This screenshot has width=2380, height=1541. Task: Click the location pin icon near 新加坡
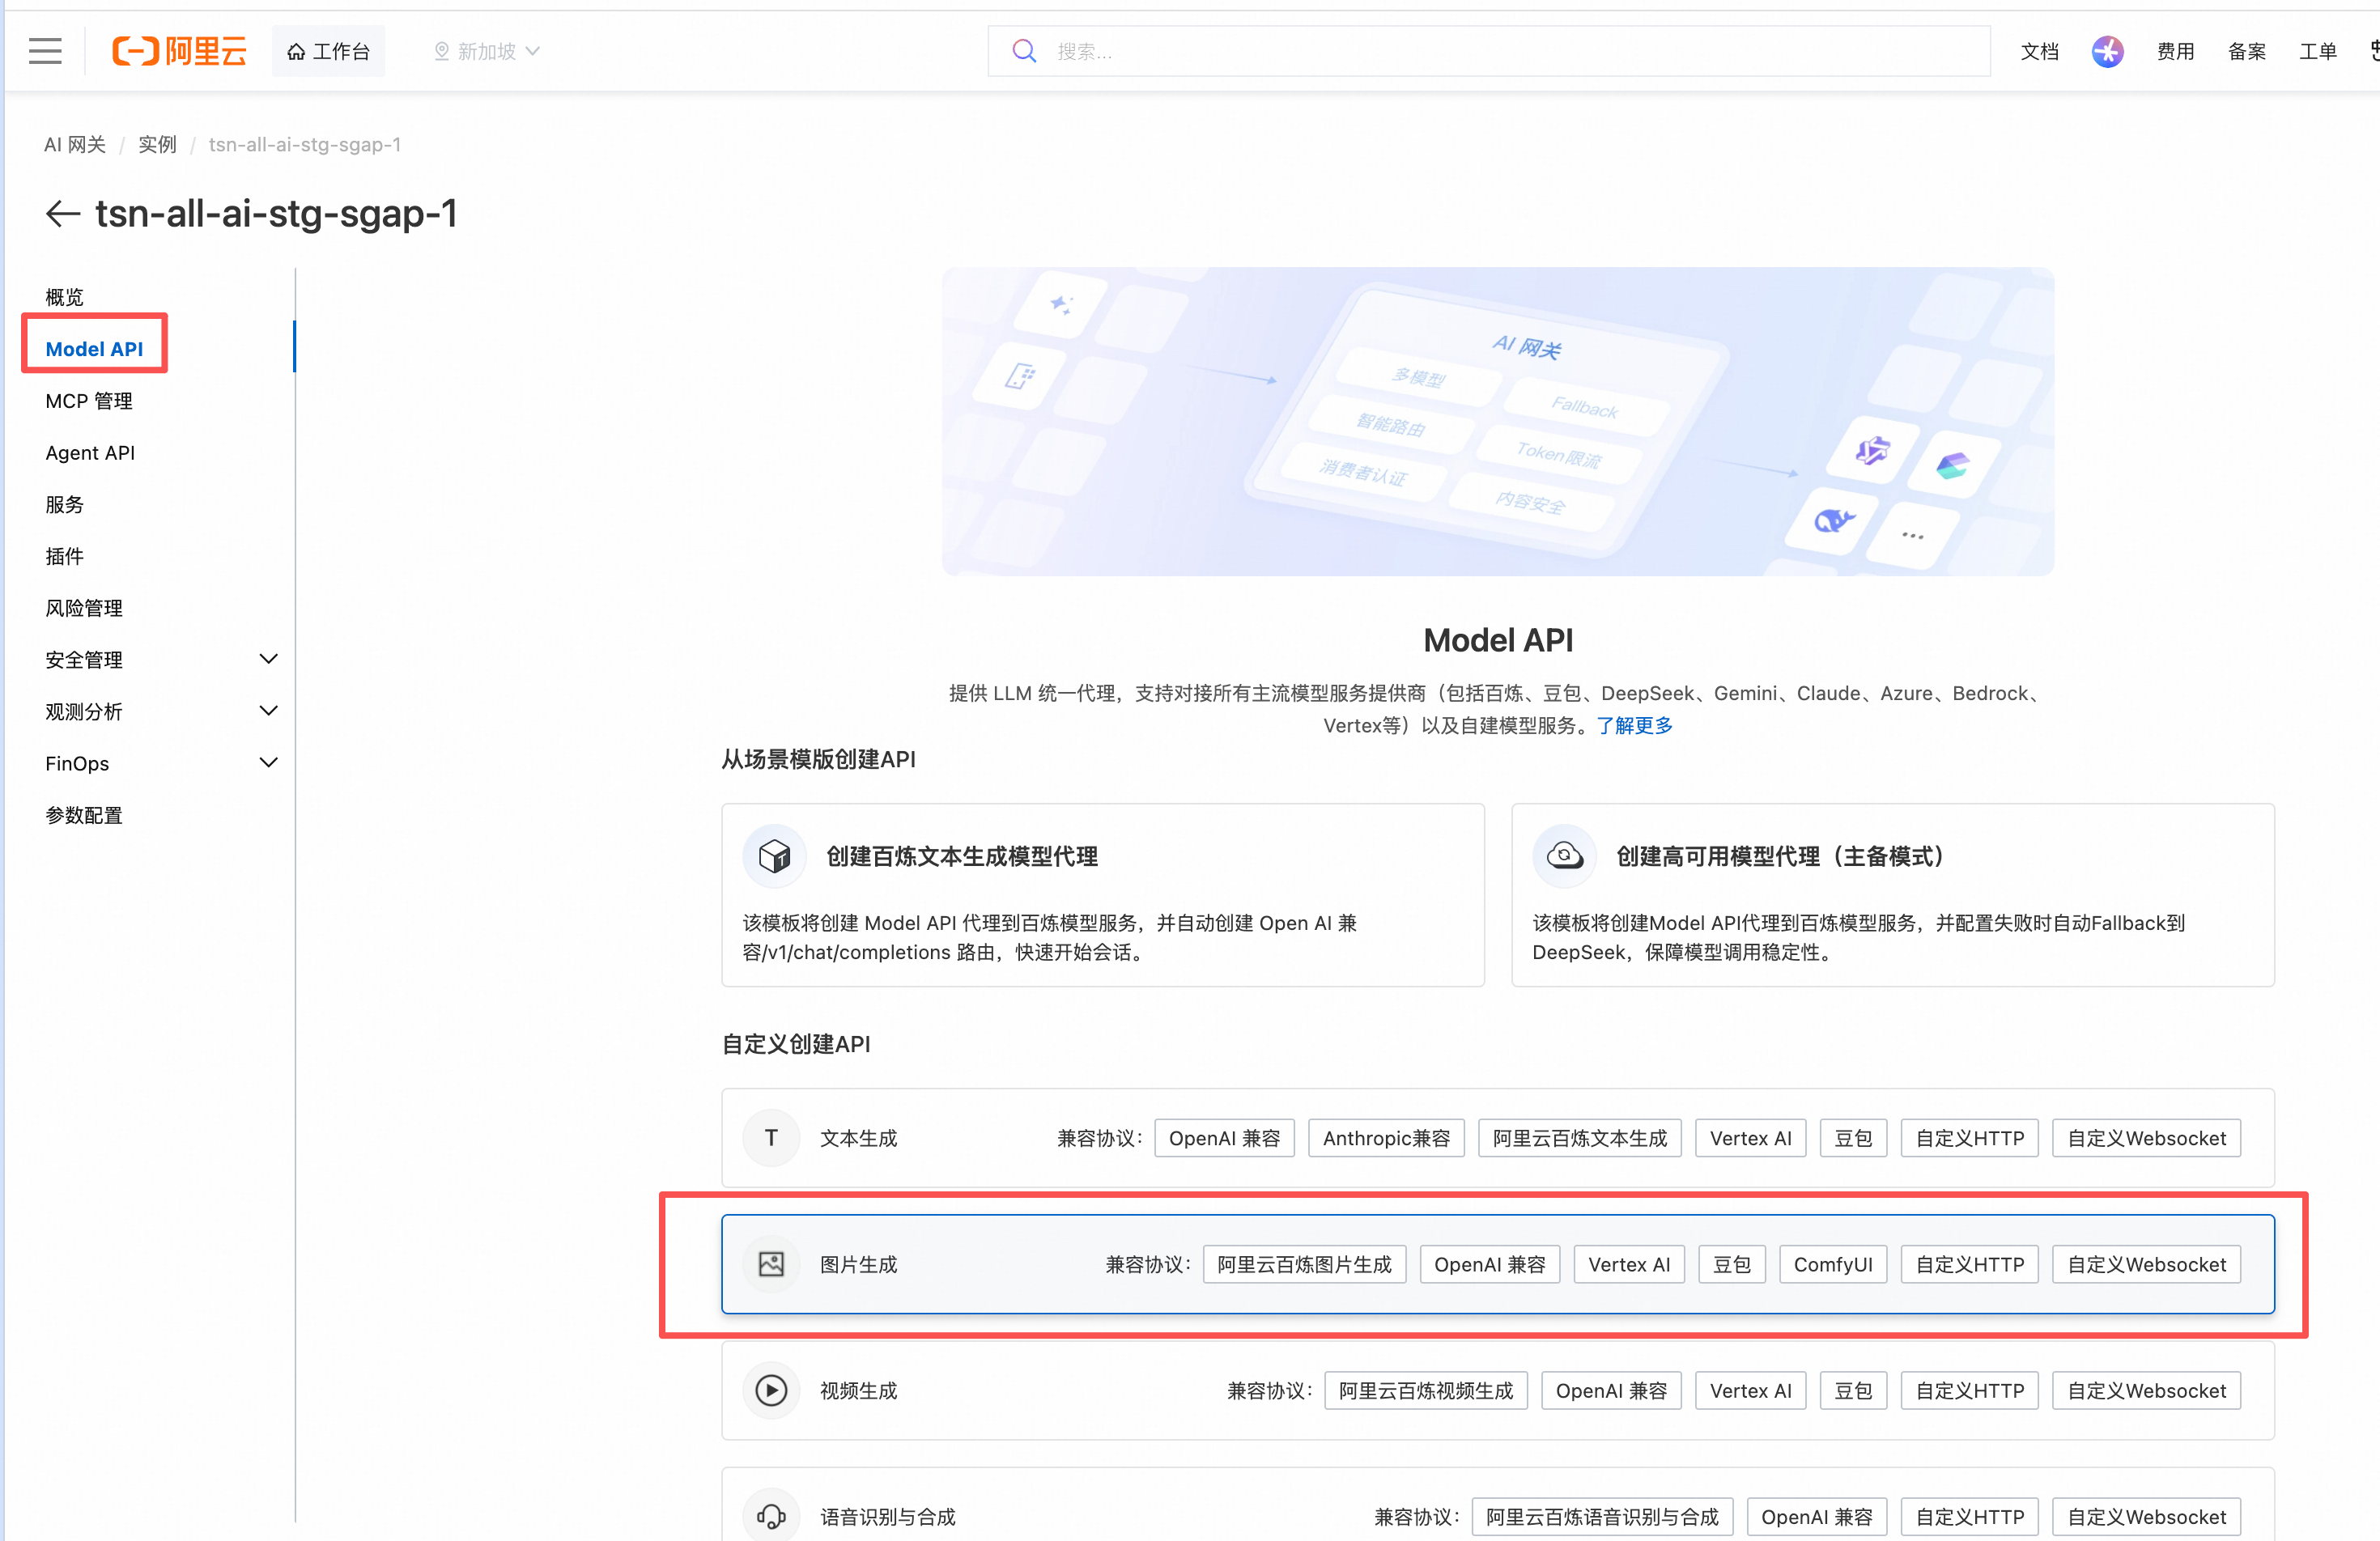tap(441, 52)
